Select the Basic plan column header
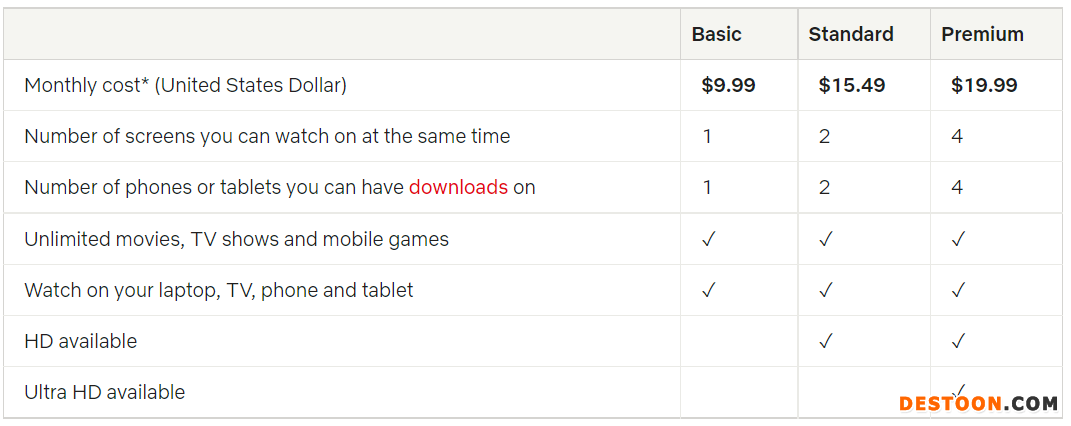This screenshot has width=1071, height=426. 716,34
